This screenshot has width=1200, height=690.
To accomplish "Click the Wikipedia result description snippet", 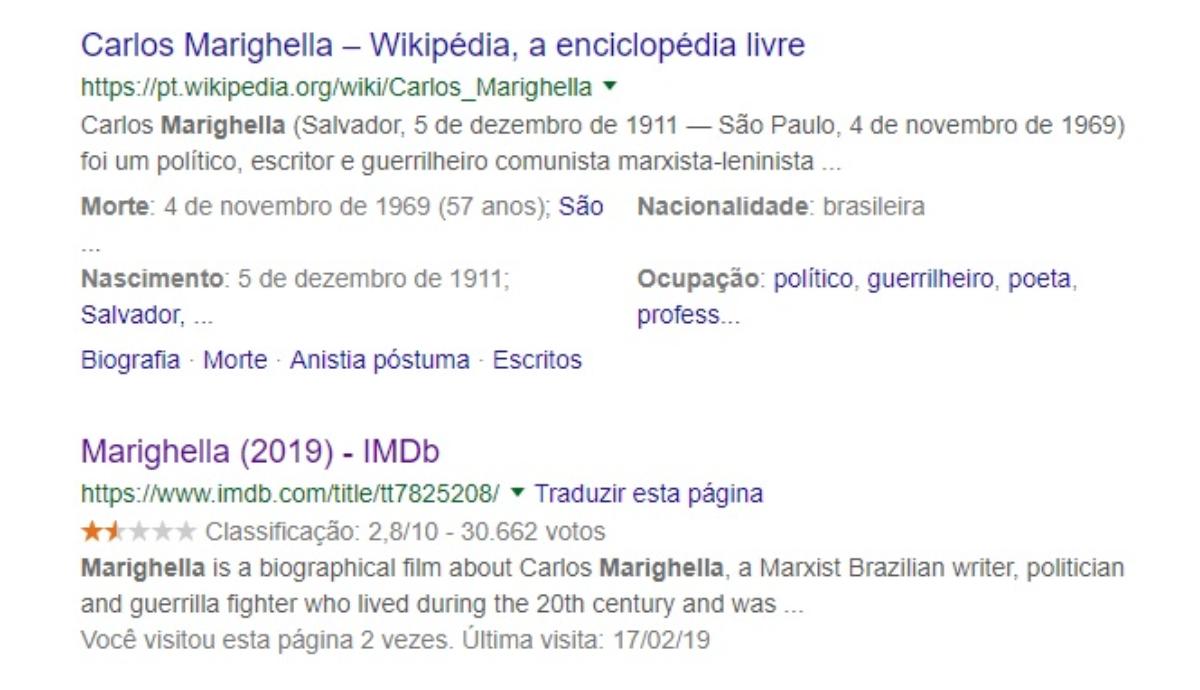I will coord(600,144).
